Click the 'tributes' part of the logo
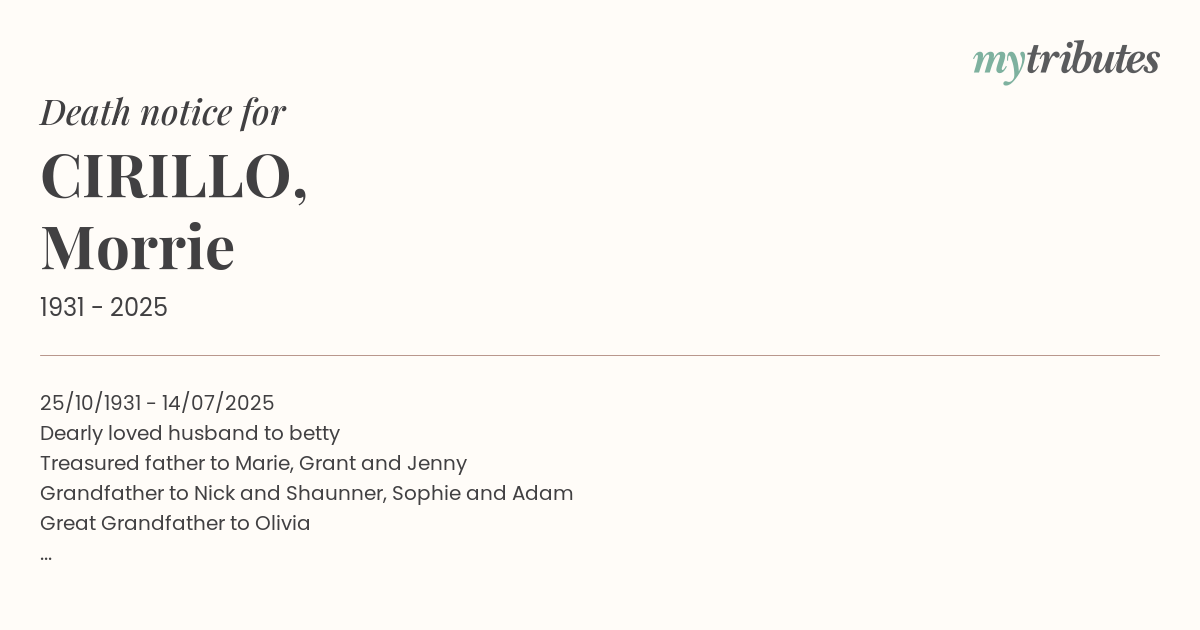1200x630 pixels. (1092, 59)
